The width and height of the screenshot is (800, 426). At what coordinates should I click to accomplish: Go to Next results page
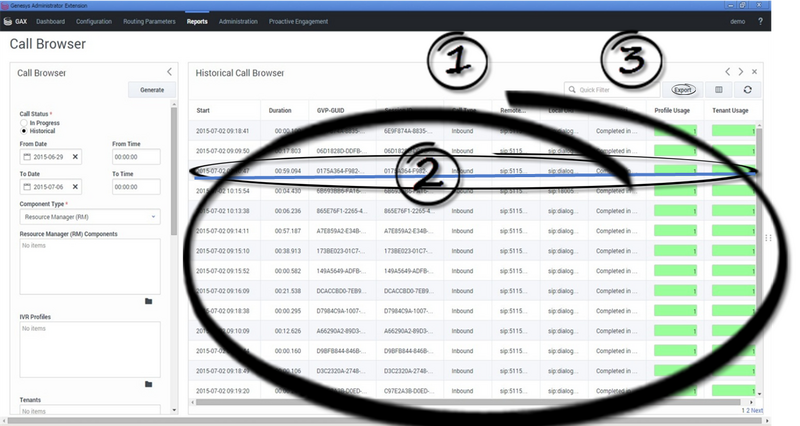757,410
